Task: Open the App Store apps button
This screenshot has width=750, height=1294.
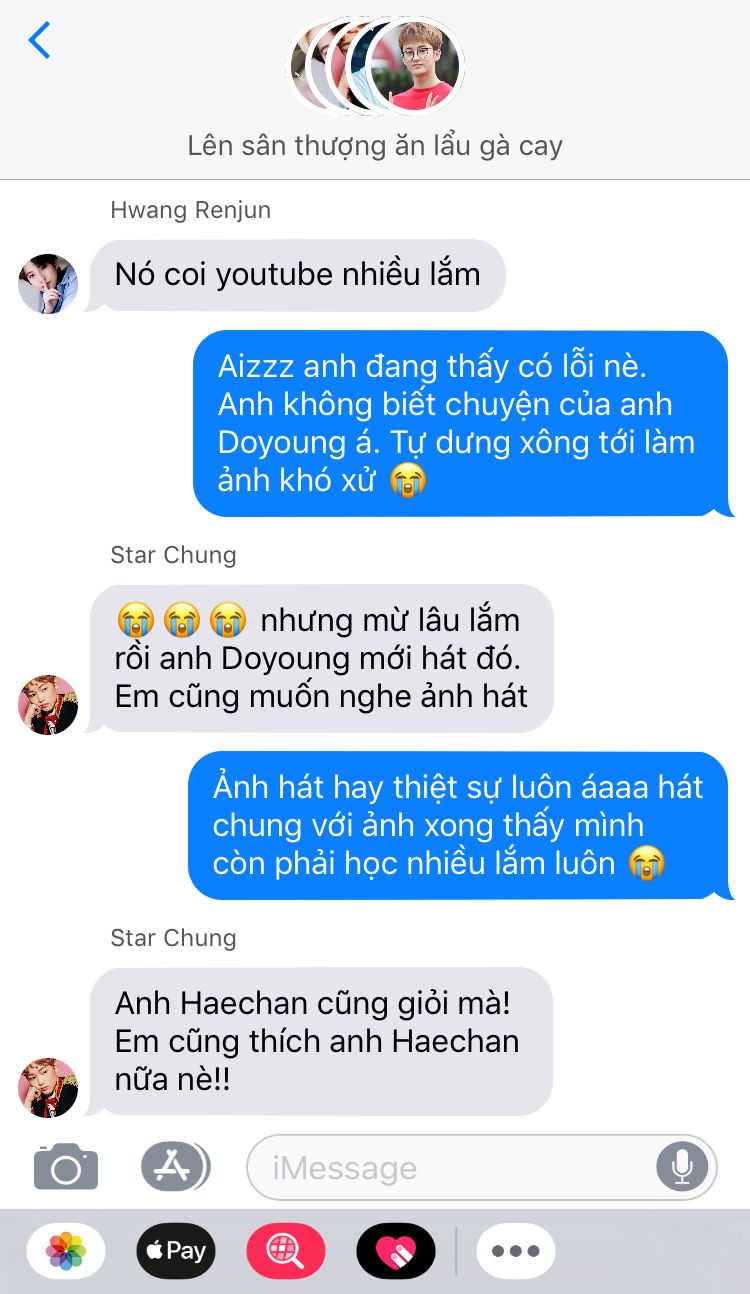Action: [175, 1166]
